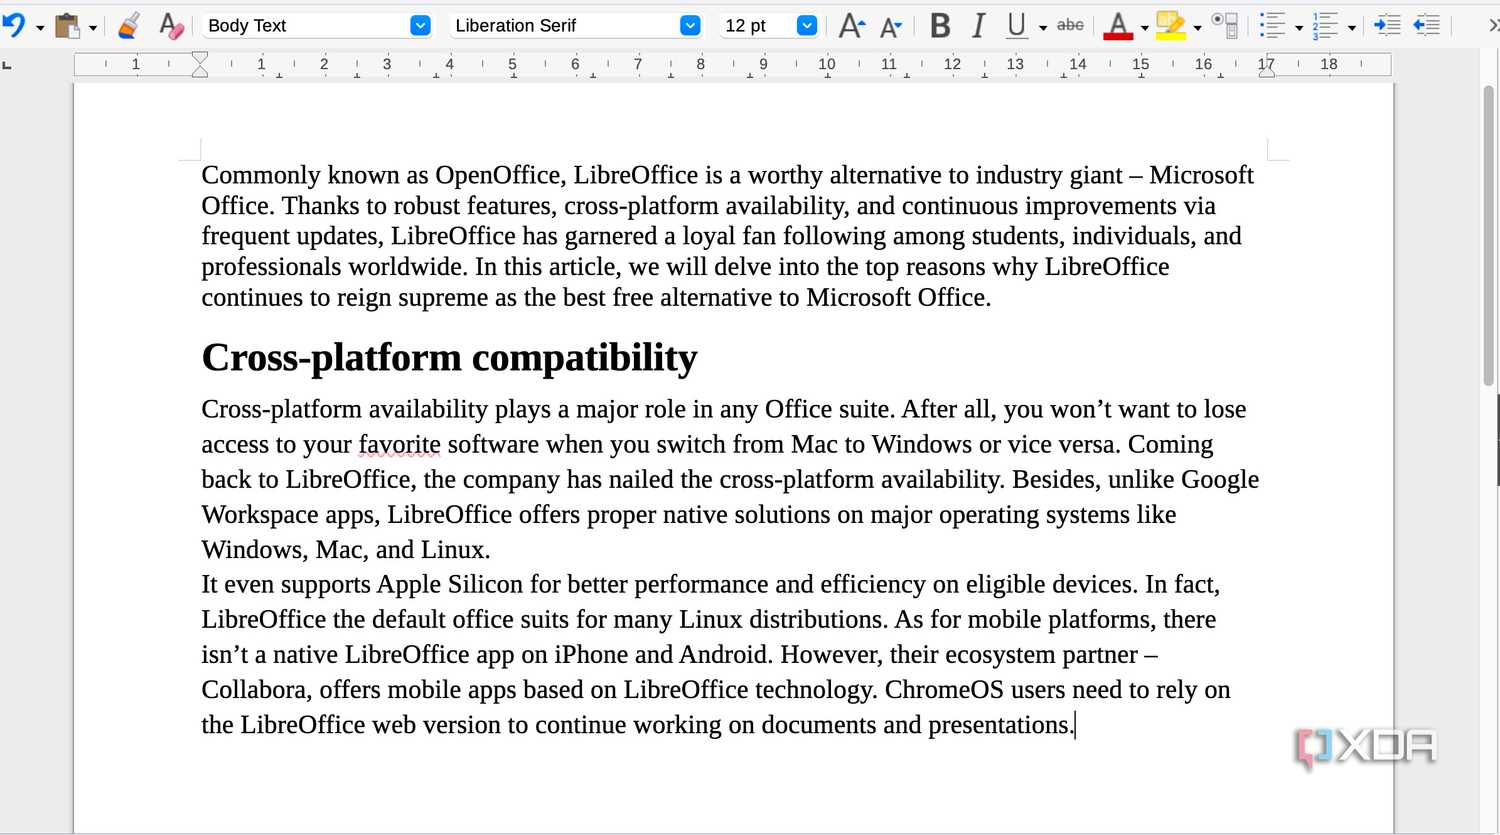Open highlighting color palette dropdown
Image resolution: width=1500 pixels, height=835 pixels.
[1197, 27]
